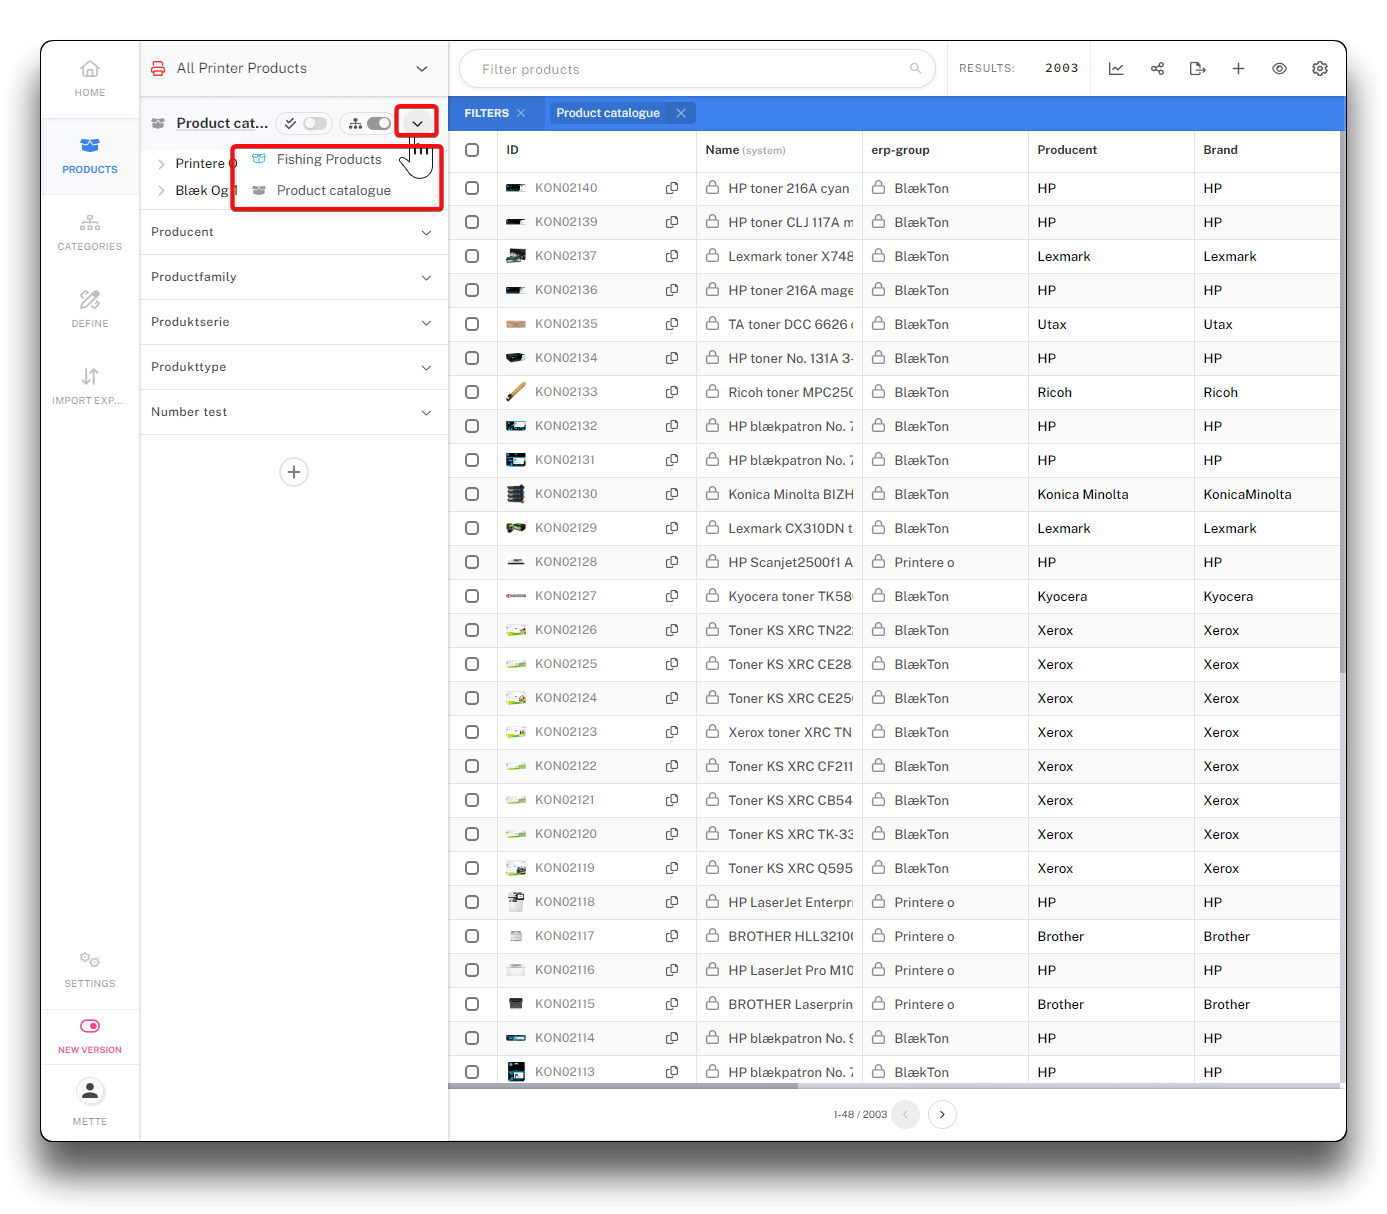This screenshot has height=1214, width=1387.
Task: Go to next page of results
Action: (942, 1114)
